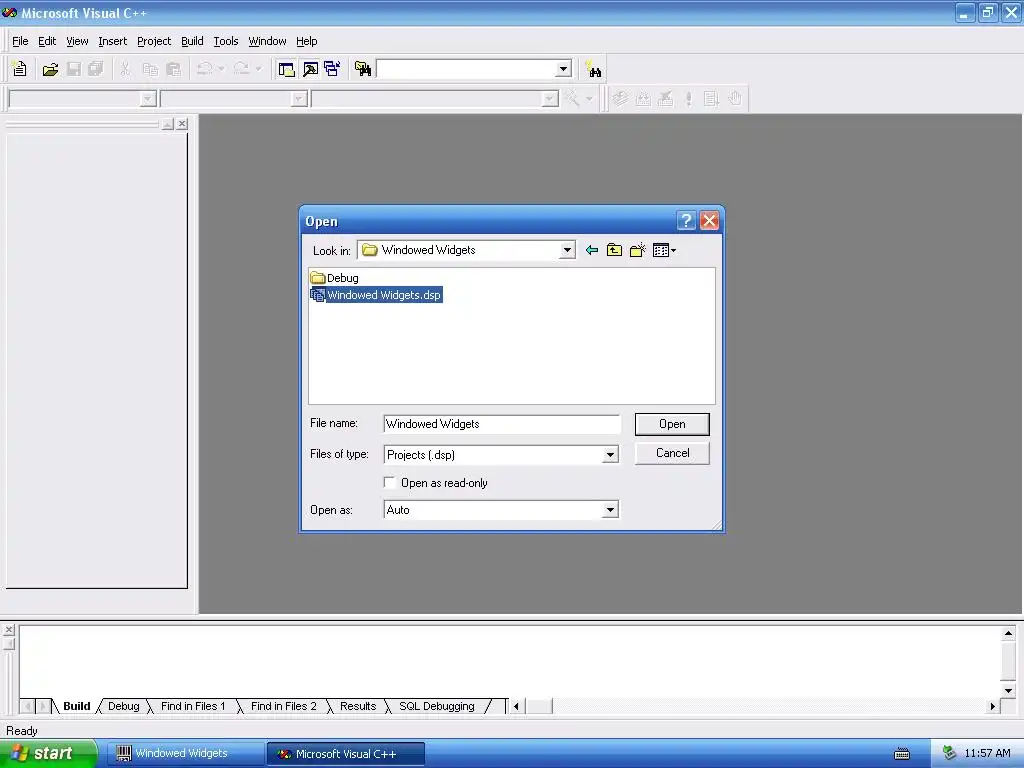
Task: Open the View menu
Action: point(77,41)
